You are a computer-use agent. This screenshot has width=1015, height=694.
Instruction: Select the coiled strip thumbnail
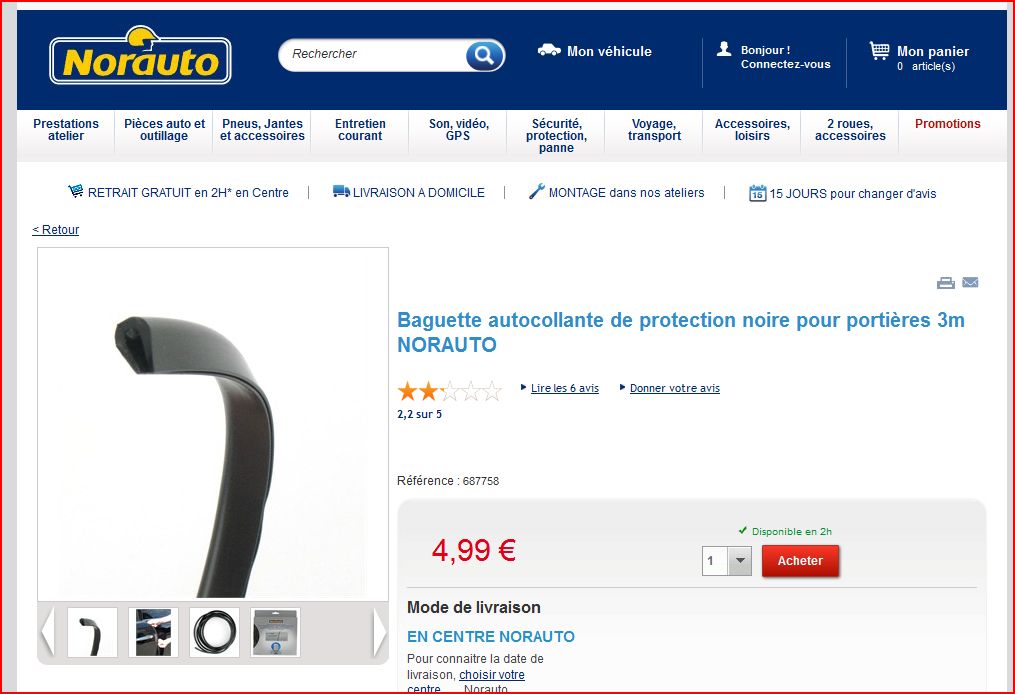[214, 632]
